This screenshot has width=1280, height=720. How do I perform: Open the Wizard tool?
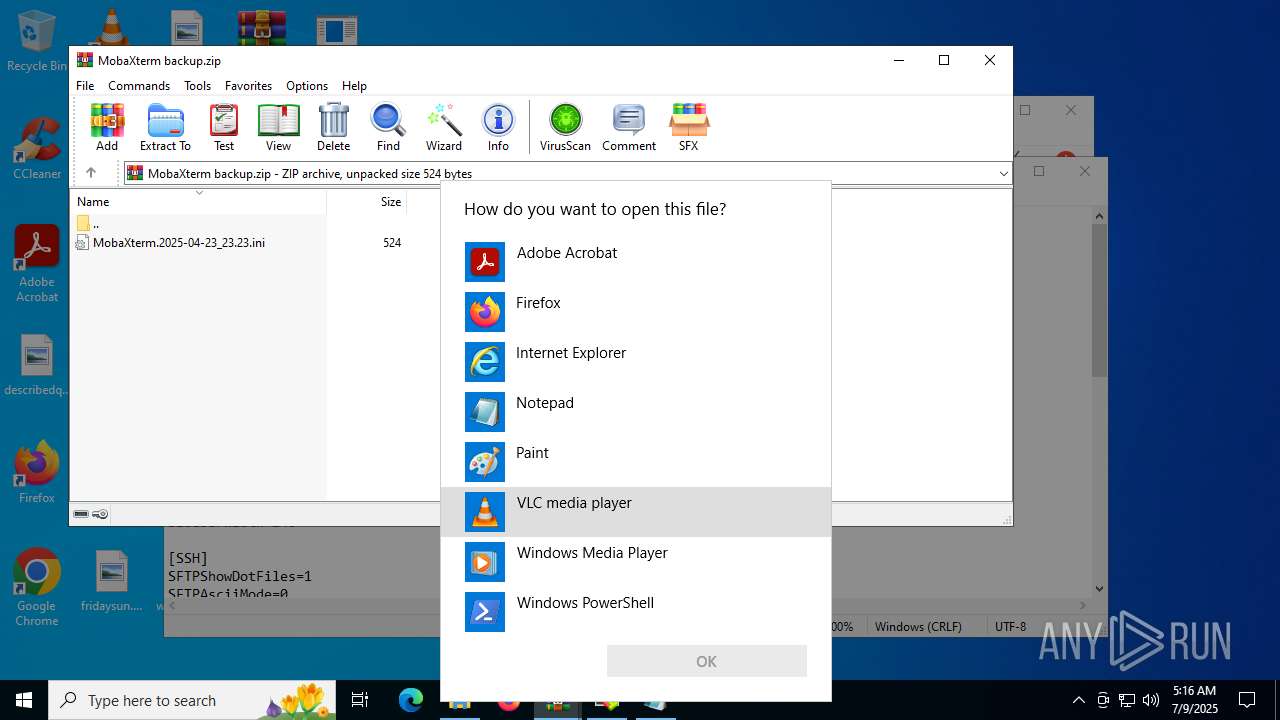coord(444,127)
